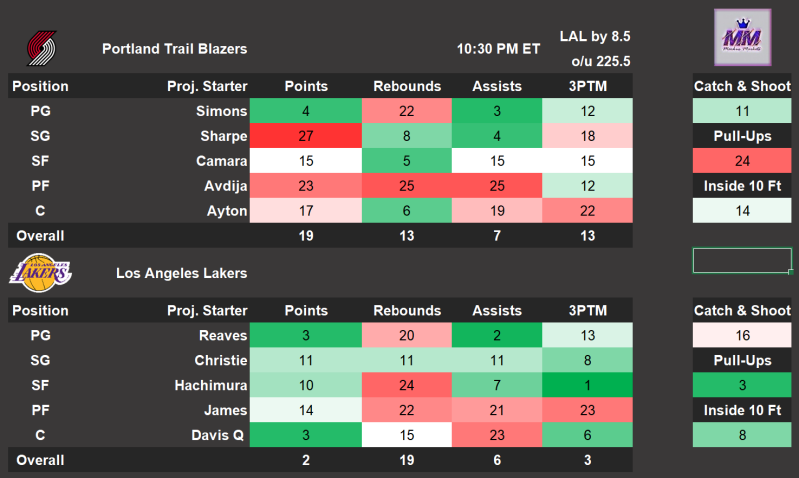The width and height of the screenshot is (799, 478).
Task: Select the Los Angeles Lakers team name
Action: coord(181,272)
